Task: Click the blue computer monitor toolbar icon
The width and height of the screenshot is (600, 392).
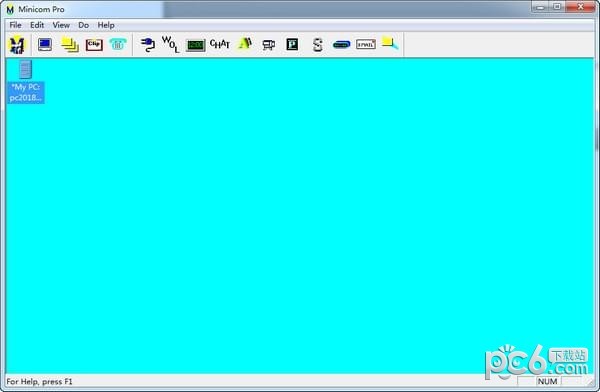Action: pos(45,45)
